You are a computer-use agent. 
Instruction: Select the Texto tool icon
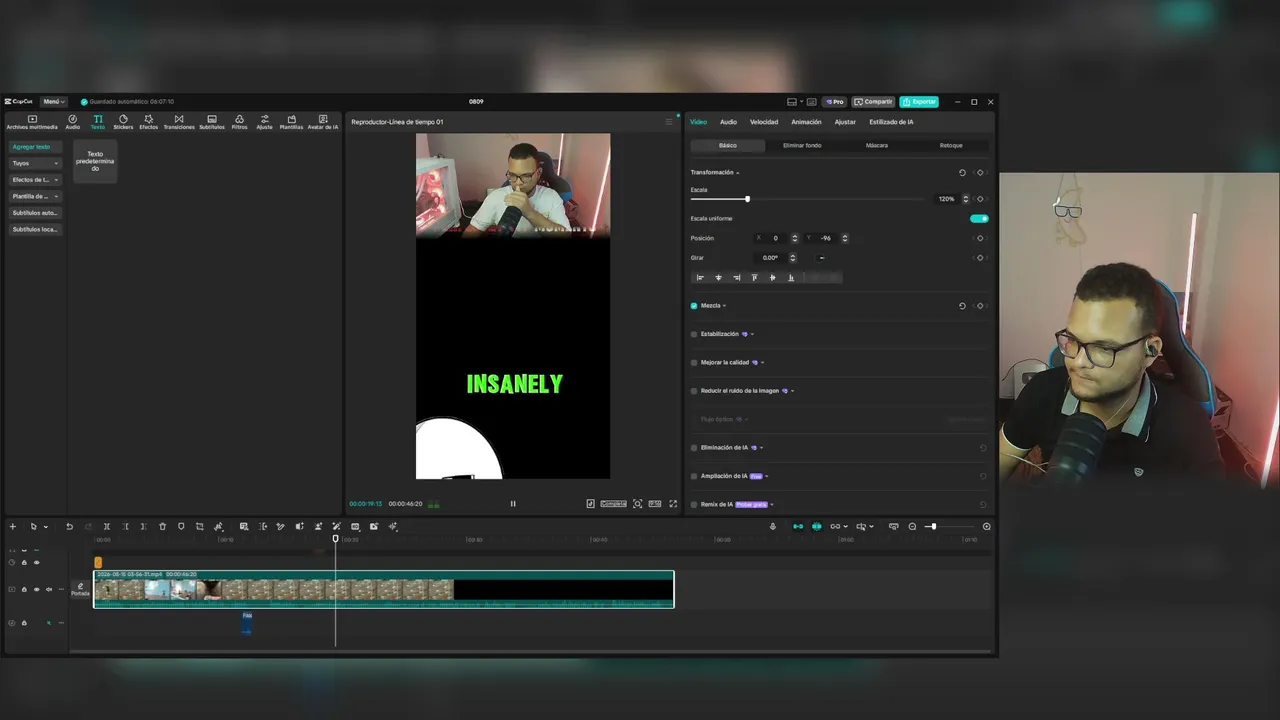(x=98, y=122)
